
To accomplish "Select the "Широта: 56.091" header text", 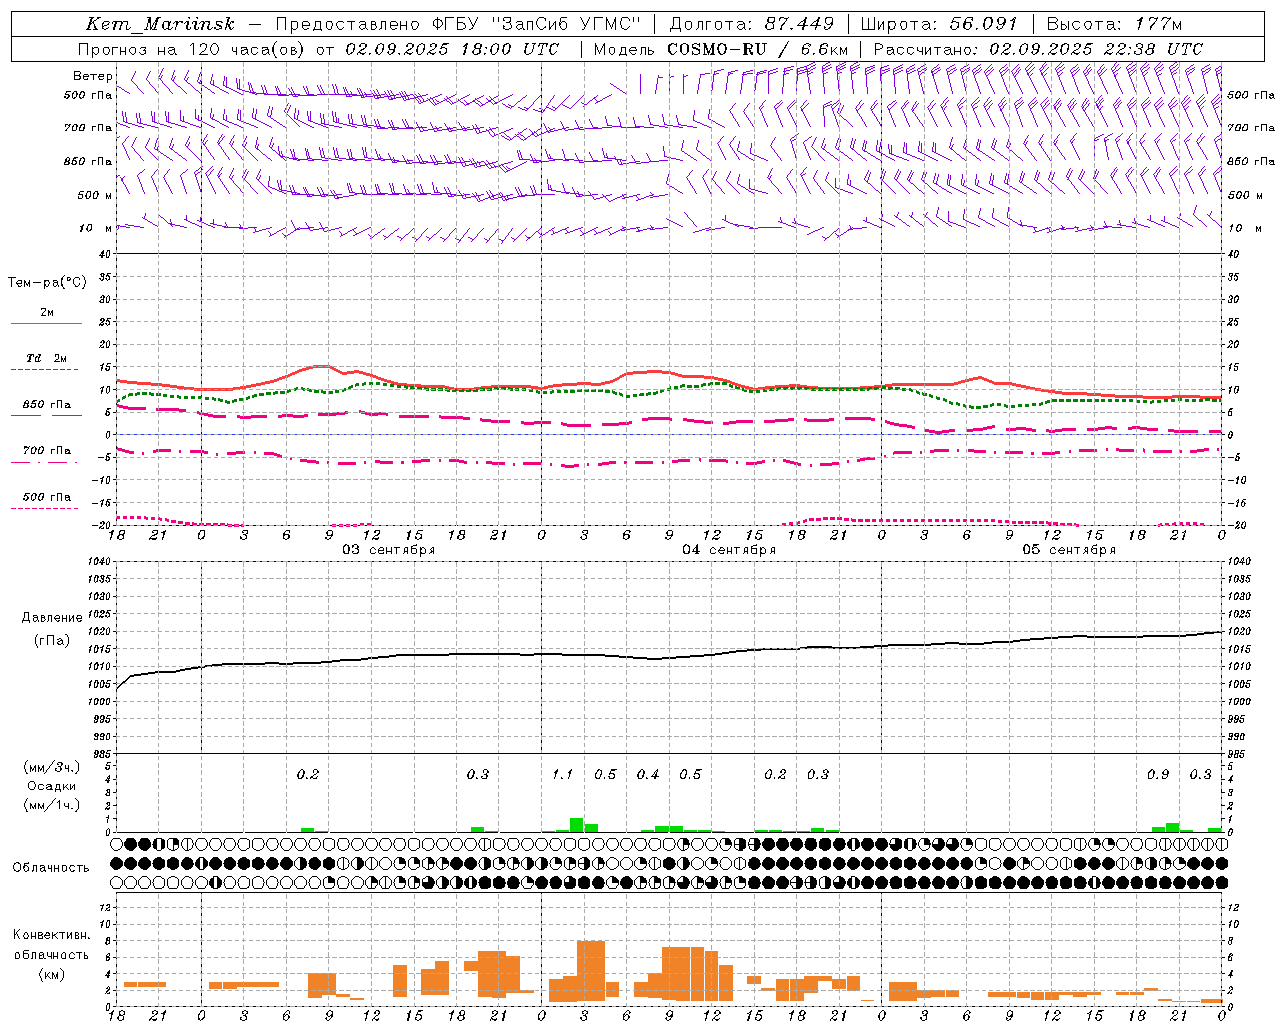I will tap(938, 24).
